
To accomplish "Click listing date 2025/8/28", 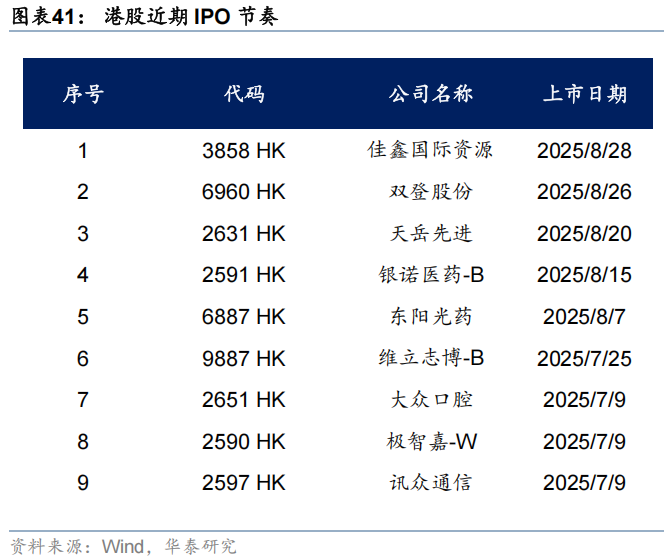I will point(584,151).
